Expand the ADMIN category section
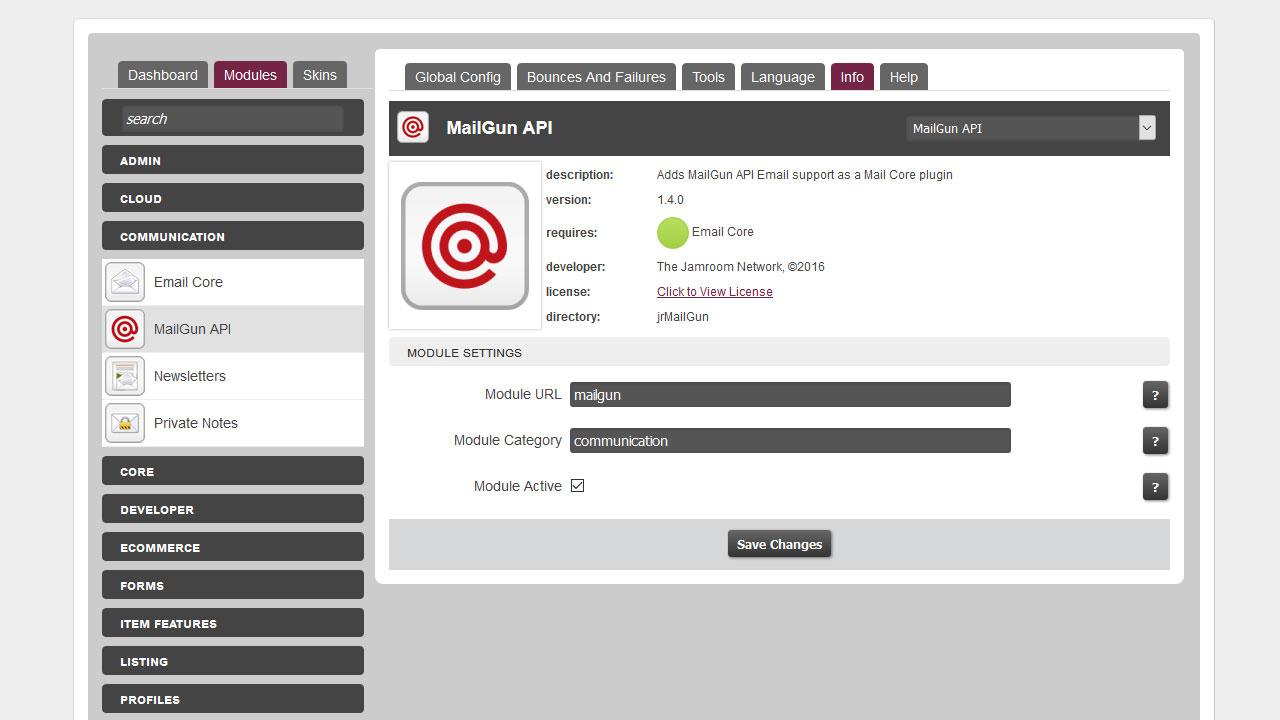1280x720 pixels. (x=232, y=160)
